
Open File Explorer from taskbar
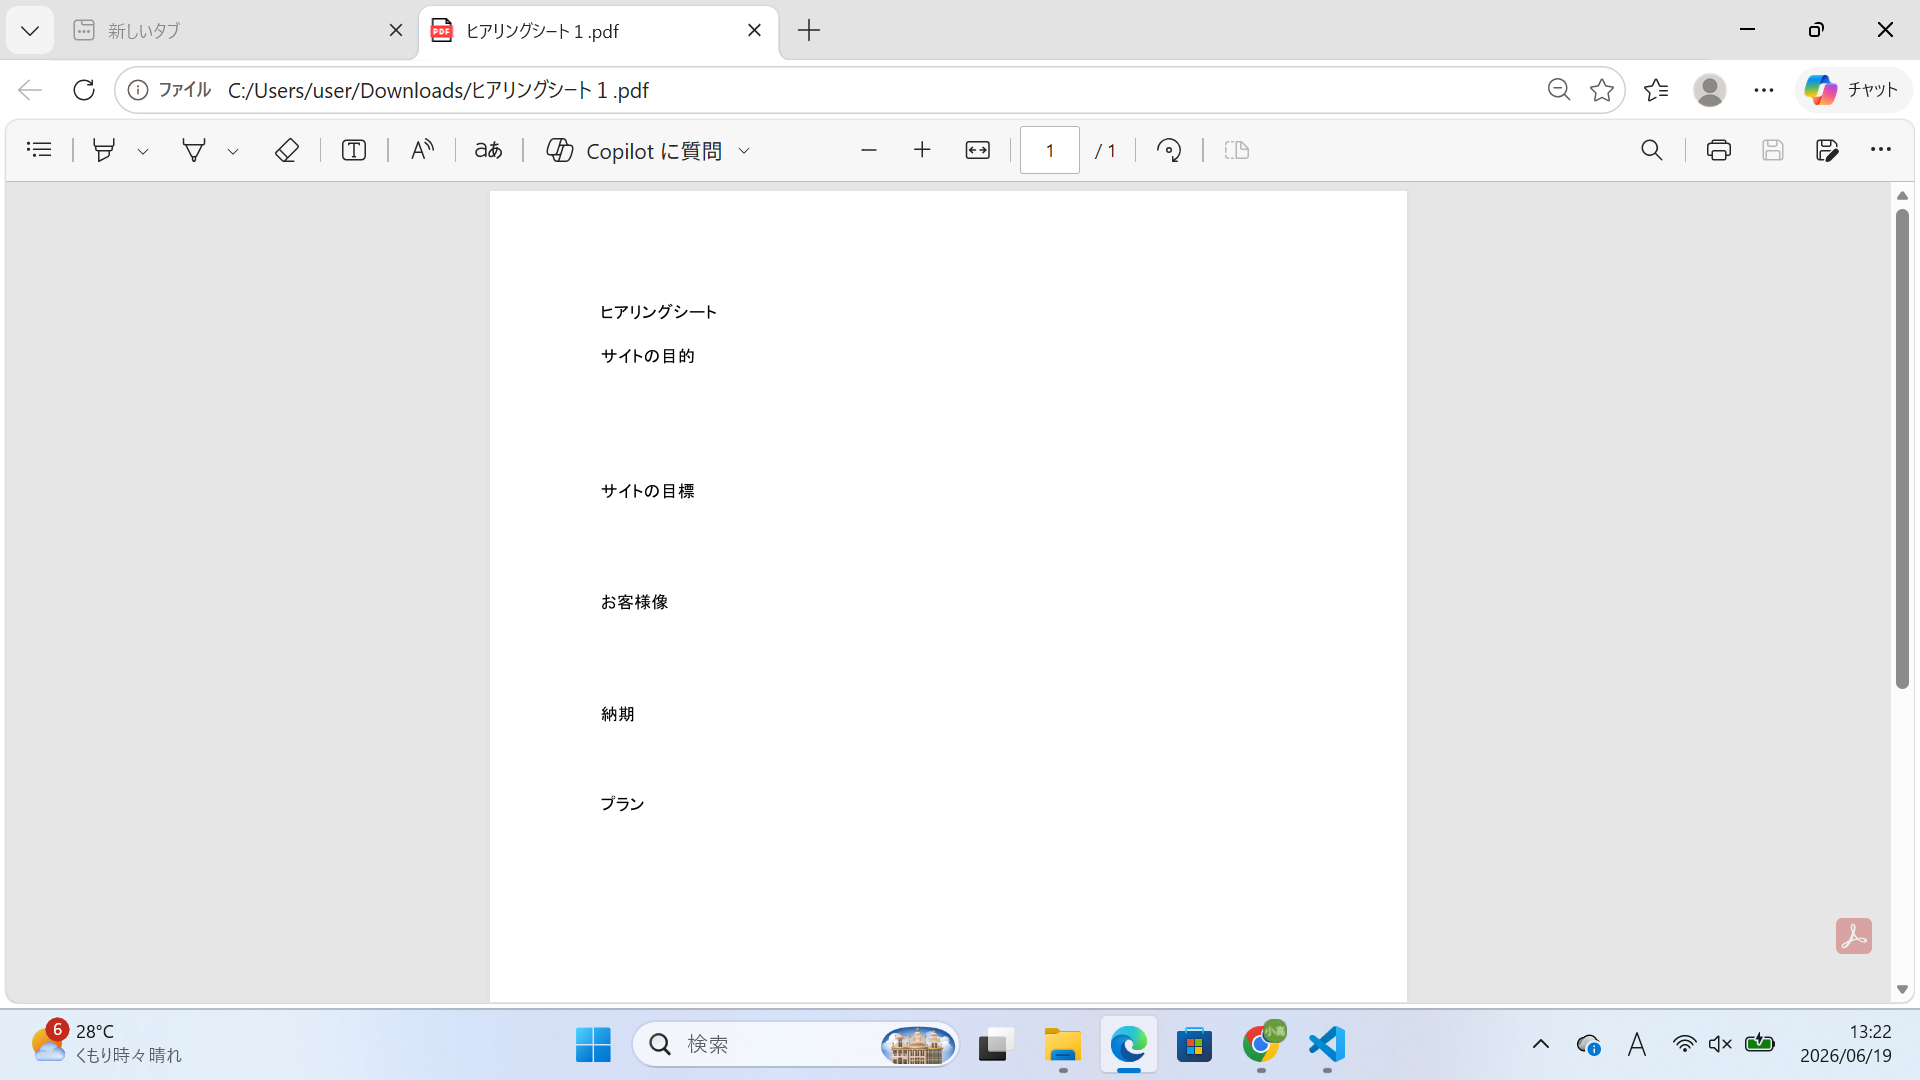tap(1062, 1045)
